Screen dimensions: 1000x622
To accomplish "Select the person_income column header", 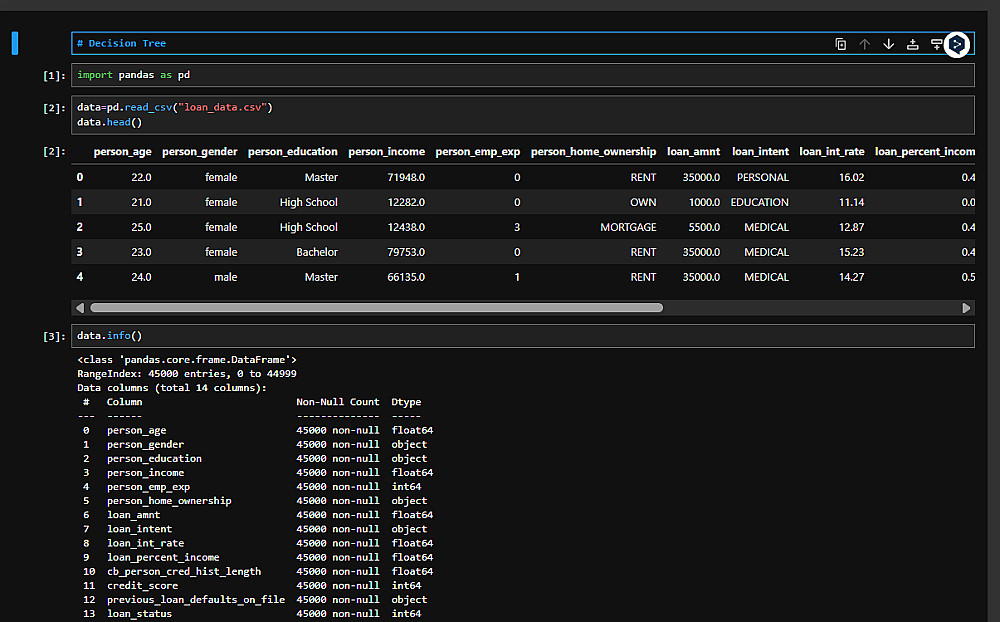I will tap(386, 152).
